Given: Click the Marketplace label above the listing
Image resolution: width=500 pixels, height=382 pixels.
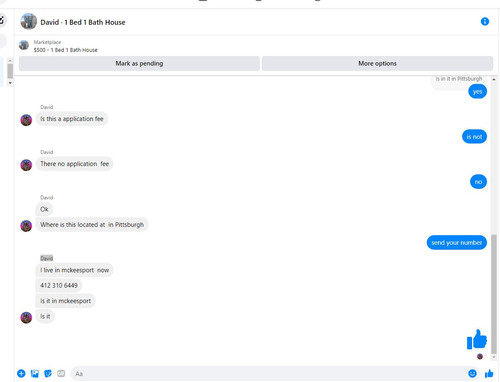Looking at the screenshot, I should point(47,42).
